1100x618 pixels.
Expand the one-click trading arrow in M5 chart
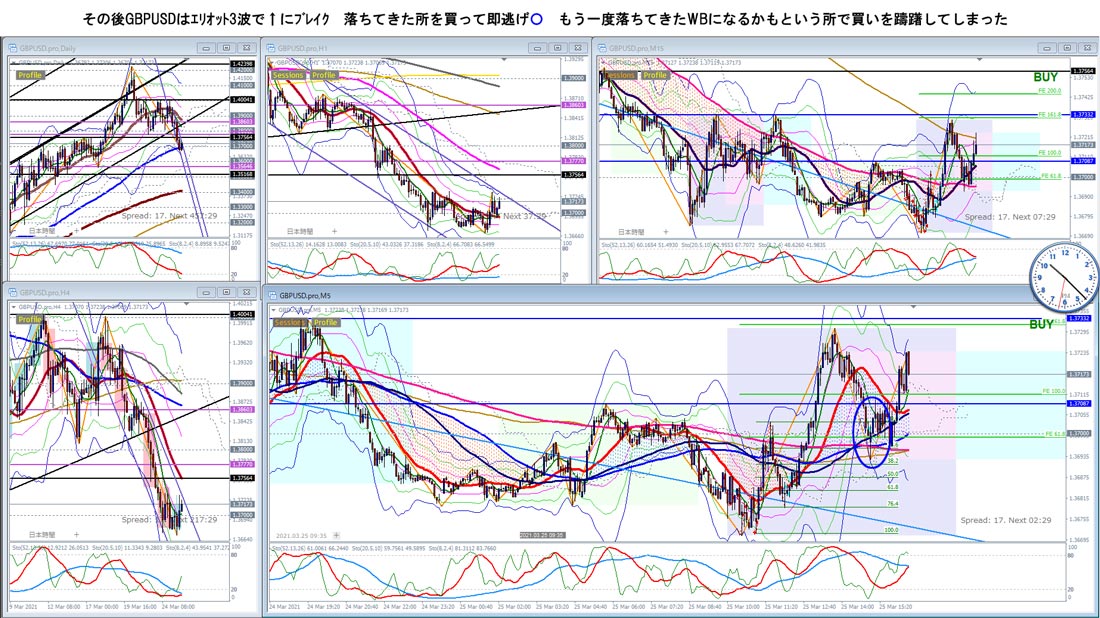(274, 310)
